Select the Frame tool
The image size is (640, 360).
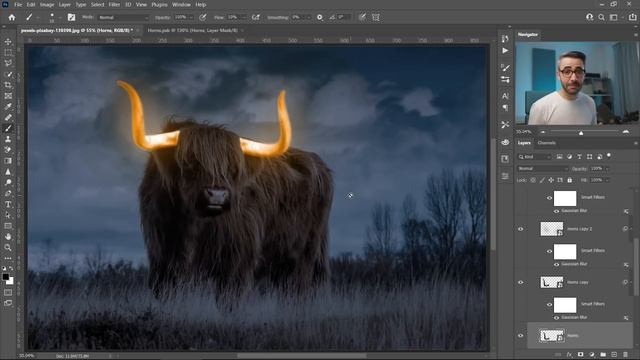[x=8, y=96]
